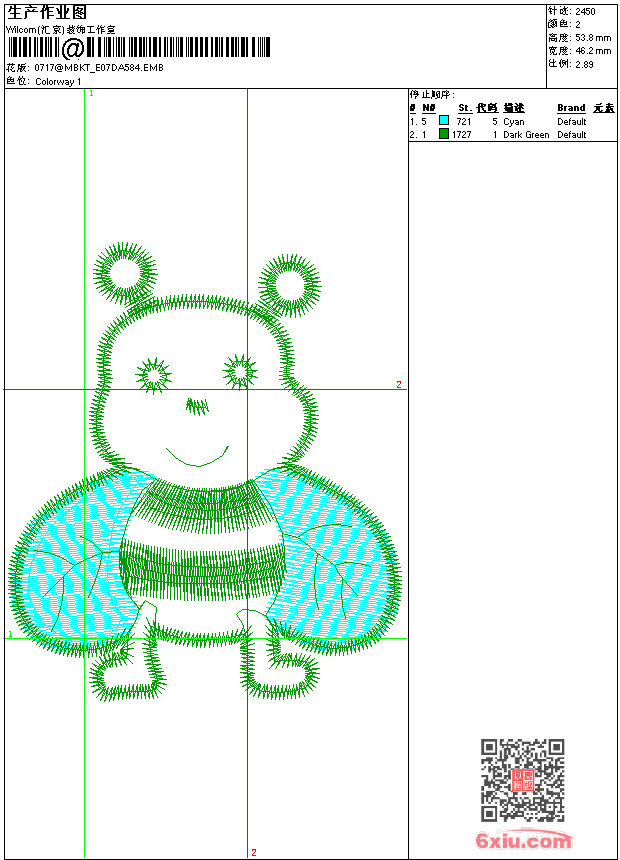Click the bee's left eye

click(154, 375)
